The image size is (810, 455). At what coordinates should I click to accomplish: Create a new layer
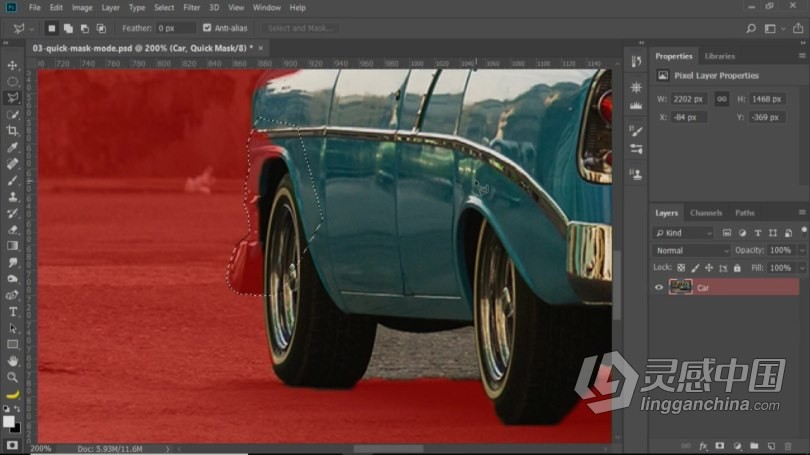click(x=771, y=446)
